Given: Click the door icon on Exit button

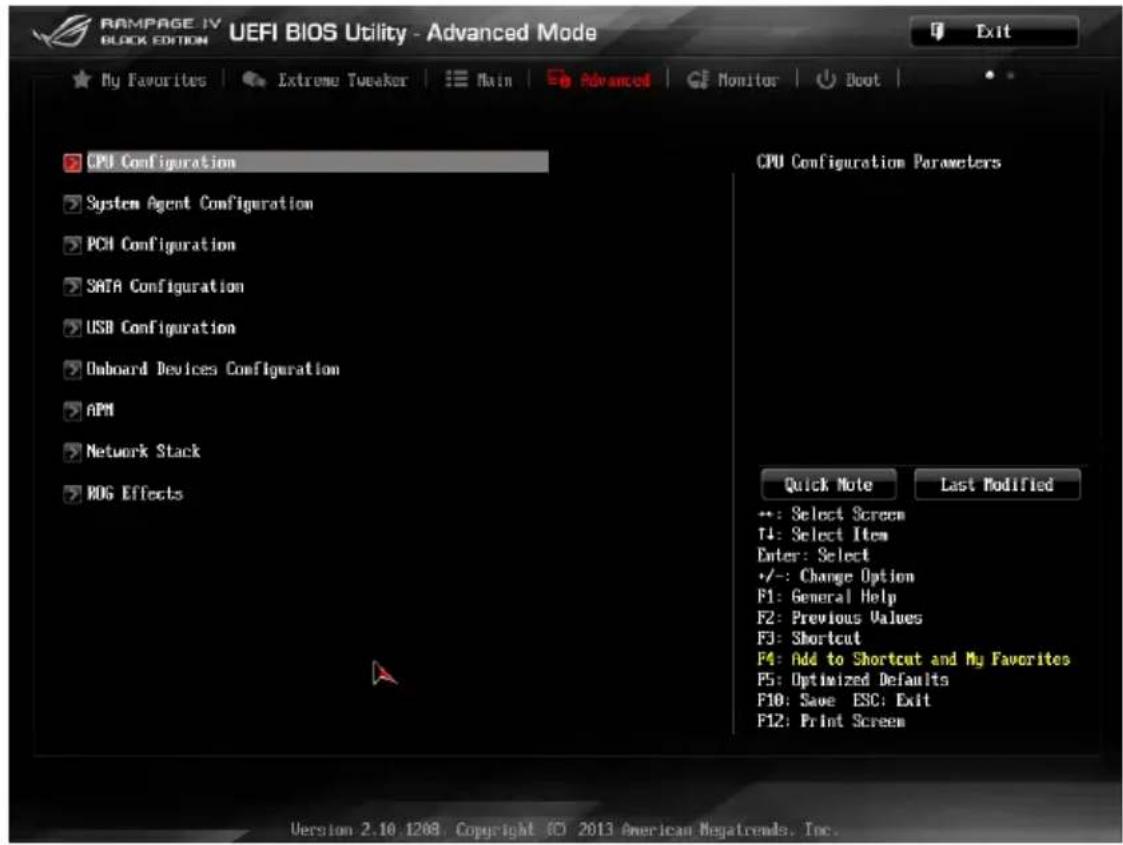Looking at the screenshot, I should tap(937, 31).
